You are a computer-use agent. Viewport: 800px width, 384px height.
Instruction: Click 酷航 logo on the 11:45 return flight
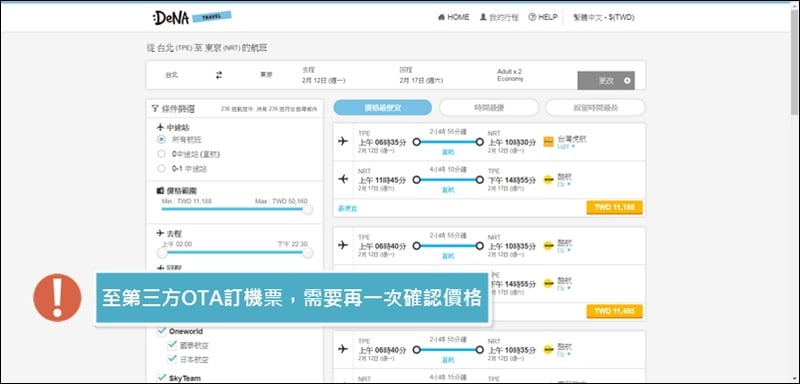coord(549,180)
